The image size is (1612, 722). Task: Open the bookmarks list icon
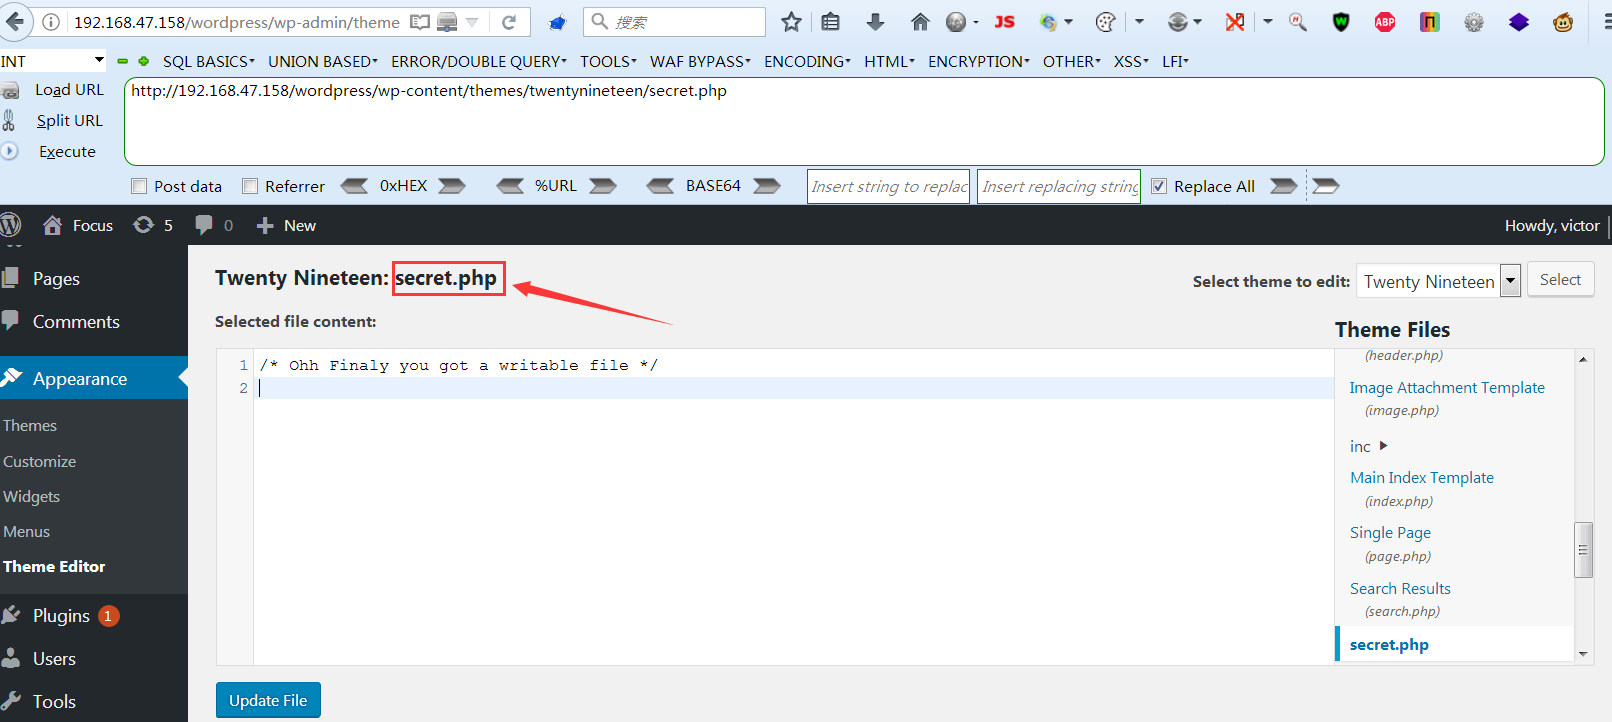tap(831, 22)
